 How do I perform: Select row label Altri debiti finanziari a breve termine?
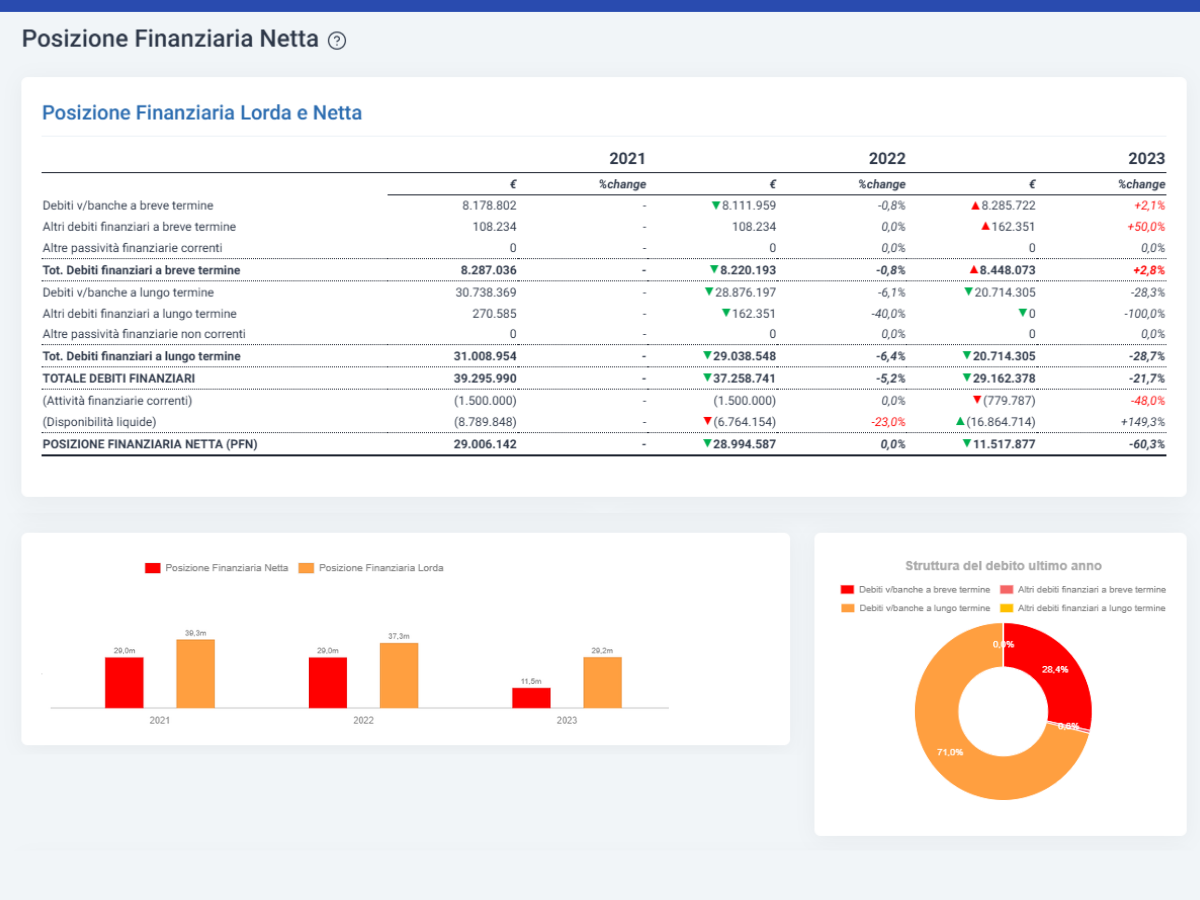pos(139,227)
